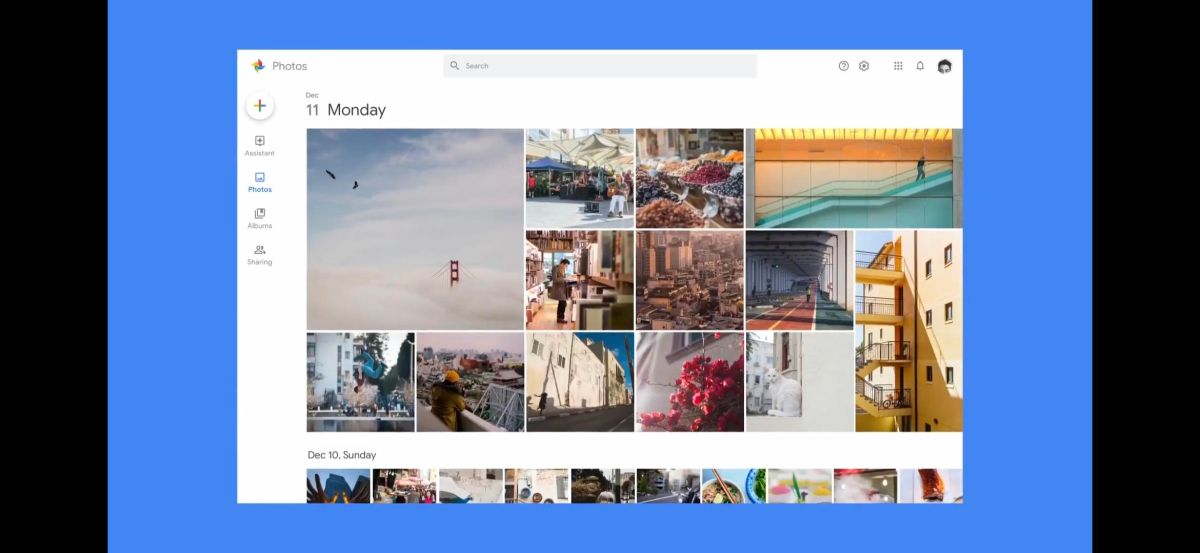Open the yellow beanie person overlooking city photo
Screen dimensions: 1200x553
(470, 382)
